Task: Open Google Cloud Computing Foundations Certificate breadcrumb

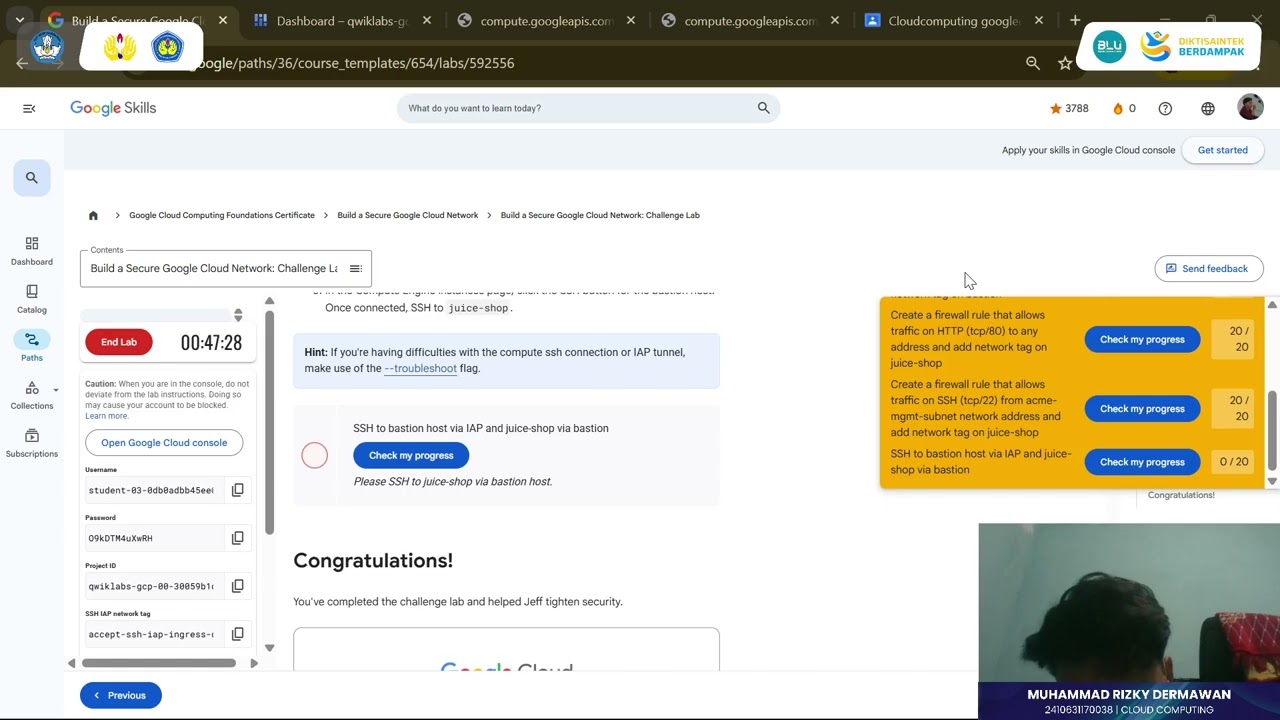Action: coord(222,215)
